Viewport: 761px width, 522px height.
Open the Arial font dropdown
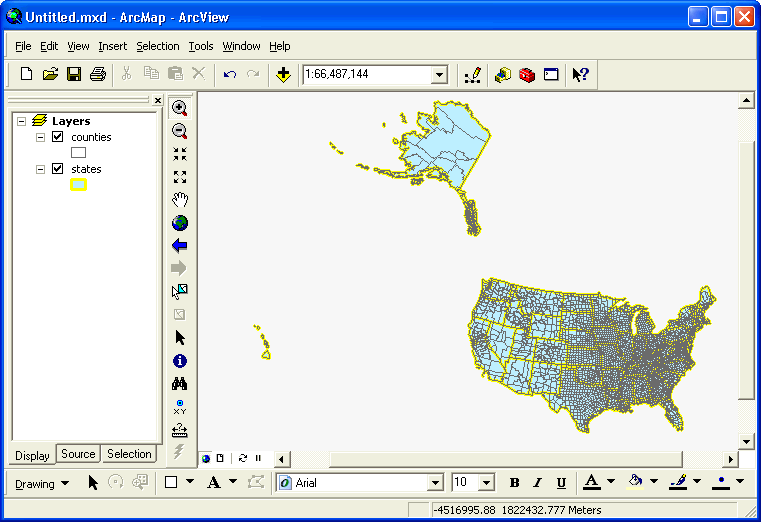coord(435,483)
